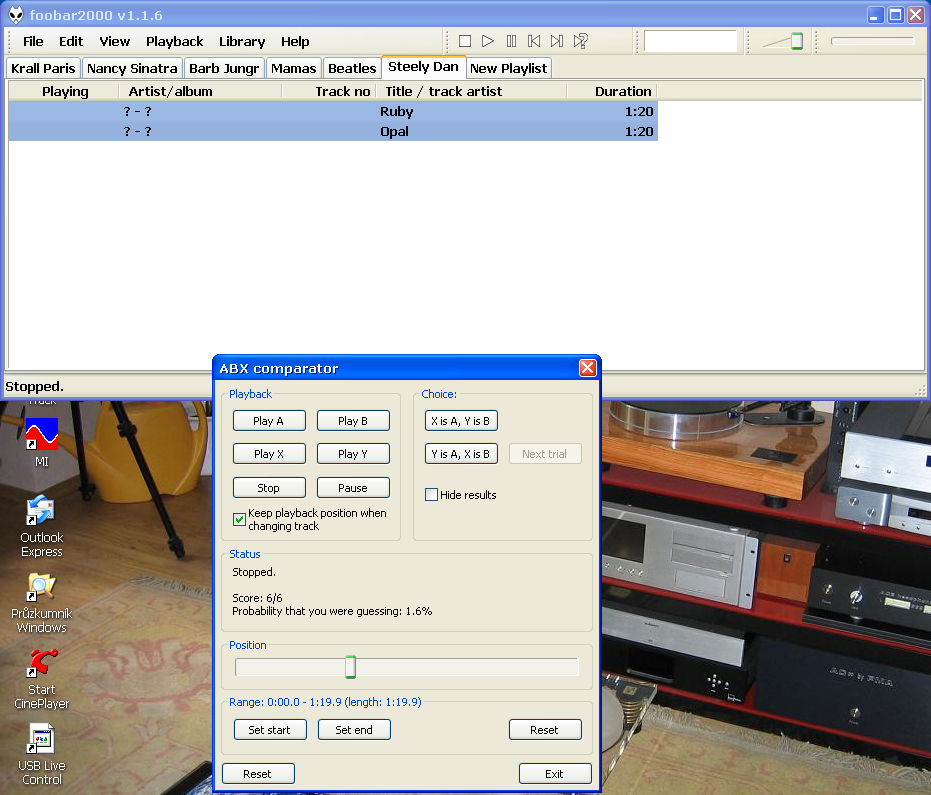Switch to the Barb Jungr playlist tab
The height and width of the screenshot is (795, 931).
pyautogui.click(x=224, y=68)
